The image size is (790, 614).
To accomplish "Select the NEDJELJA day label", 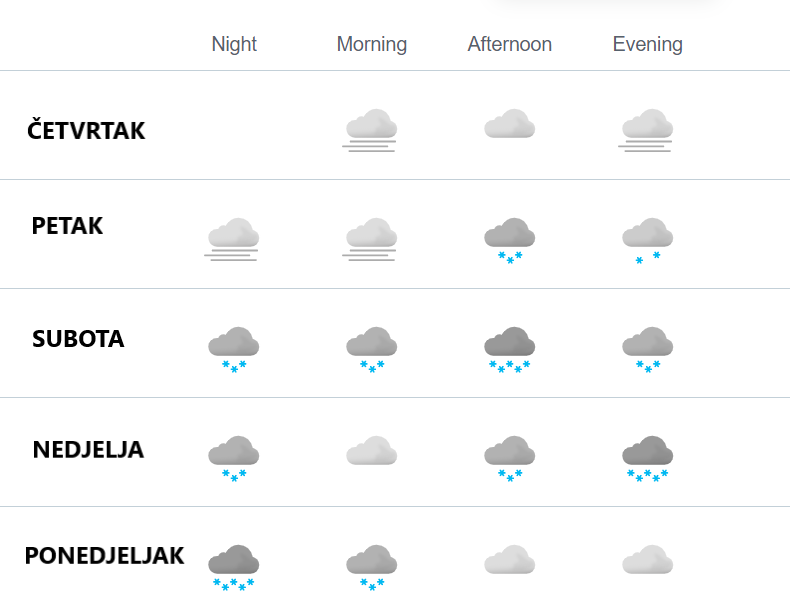I will coord(88,449).
